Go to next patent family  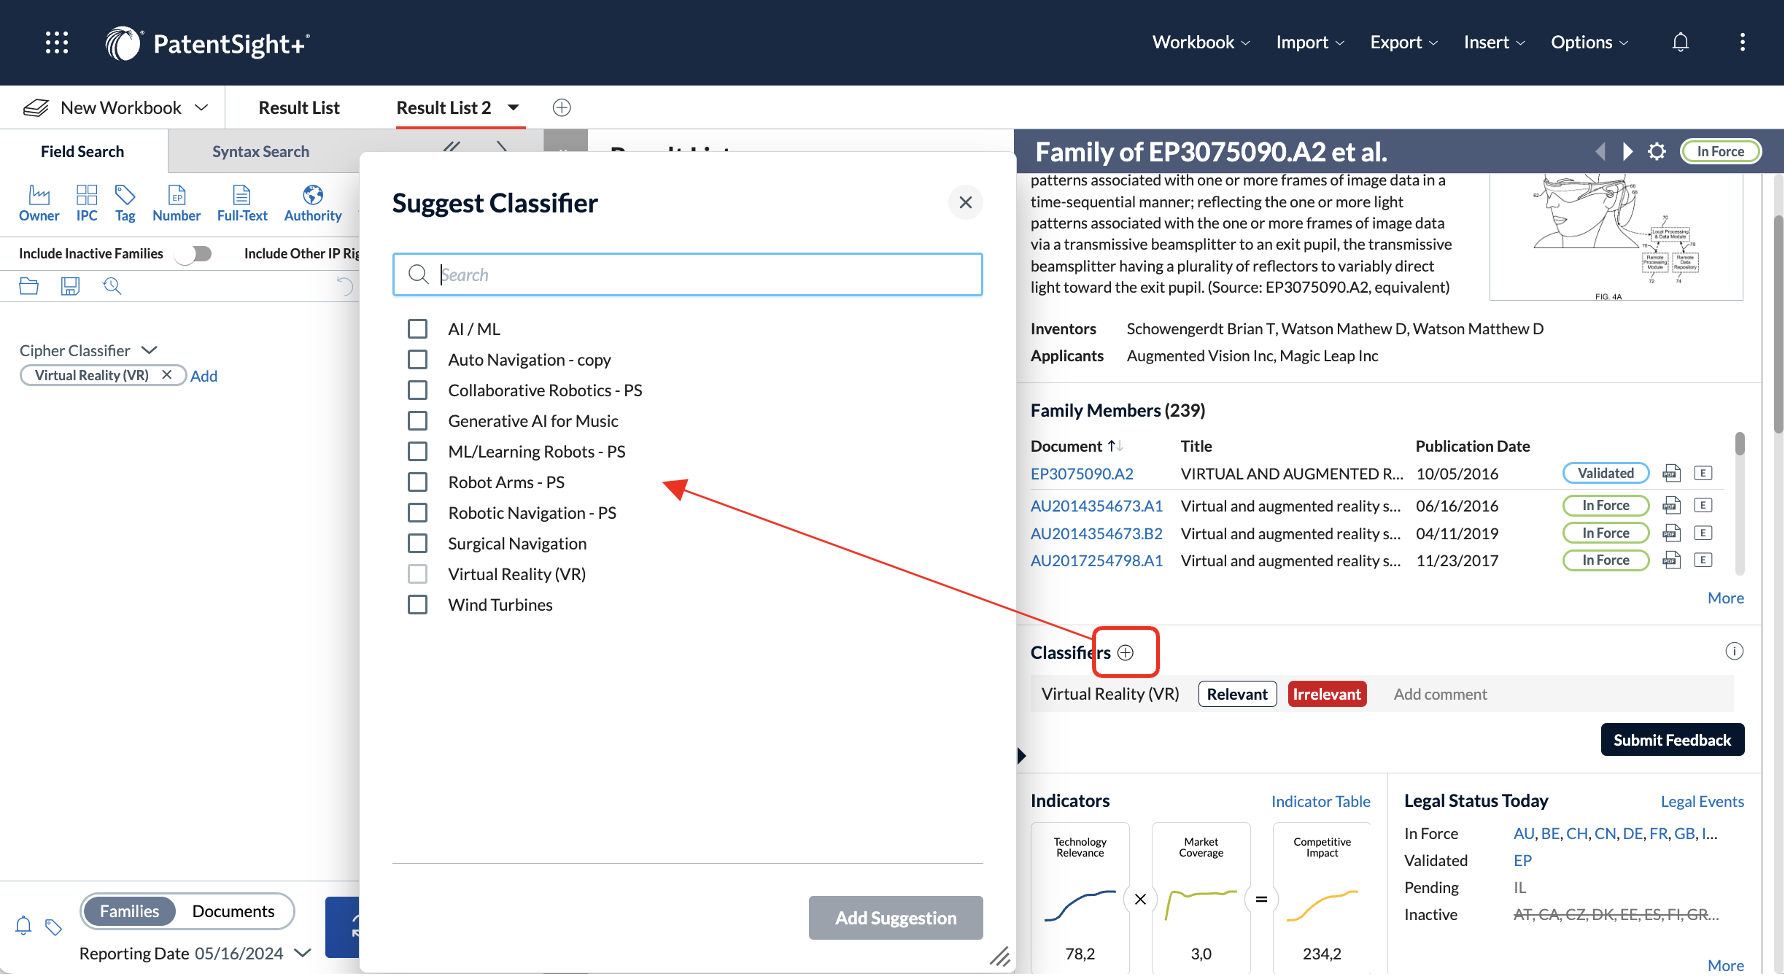1627,151
